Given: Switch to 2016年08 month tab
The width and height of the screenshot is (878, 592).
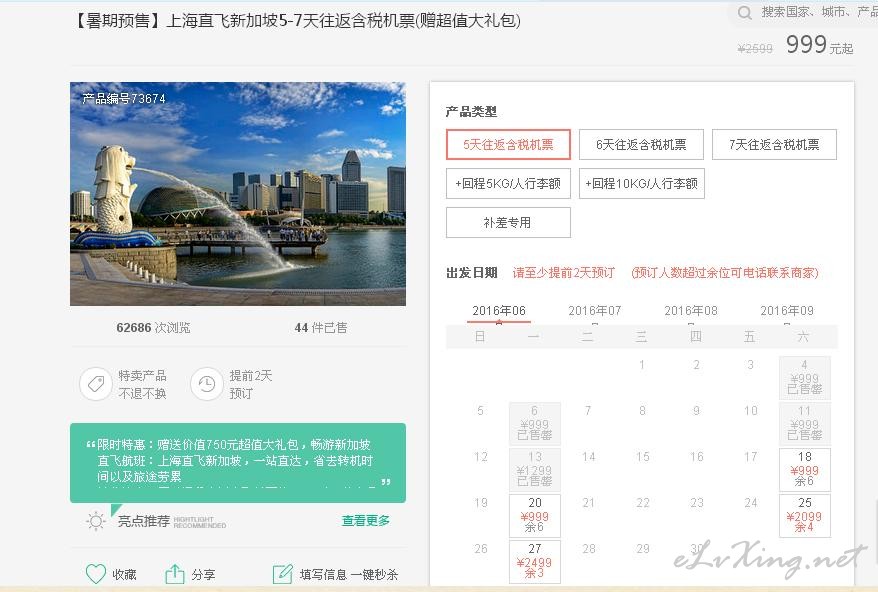Looking at the screenshot, I should pyautogui.click(x=691, y=311).
